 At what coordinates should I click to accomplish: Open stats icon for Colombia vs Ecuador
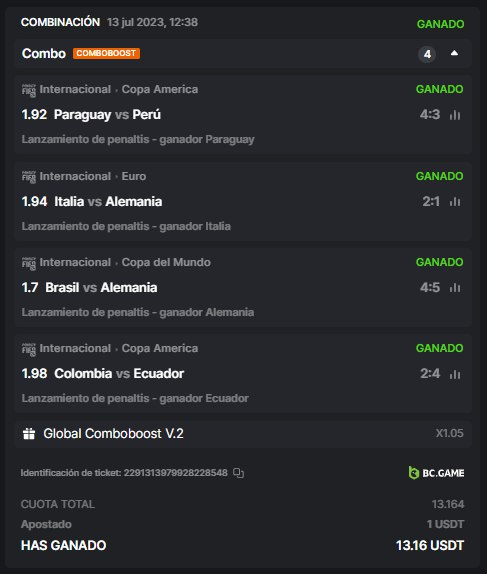455,374
